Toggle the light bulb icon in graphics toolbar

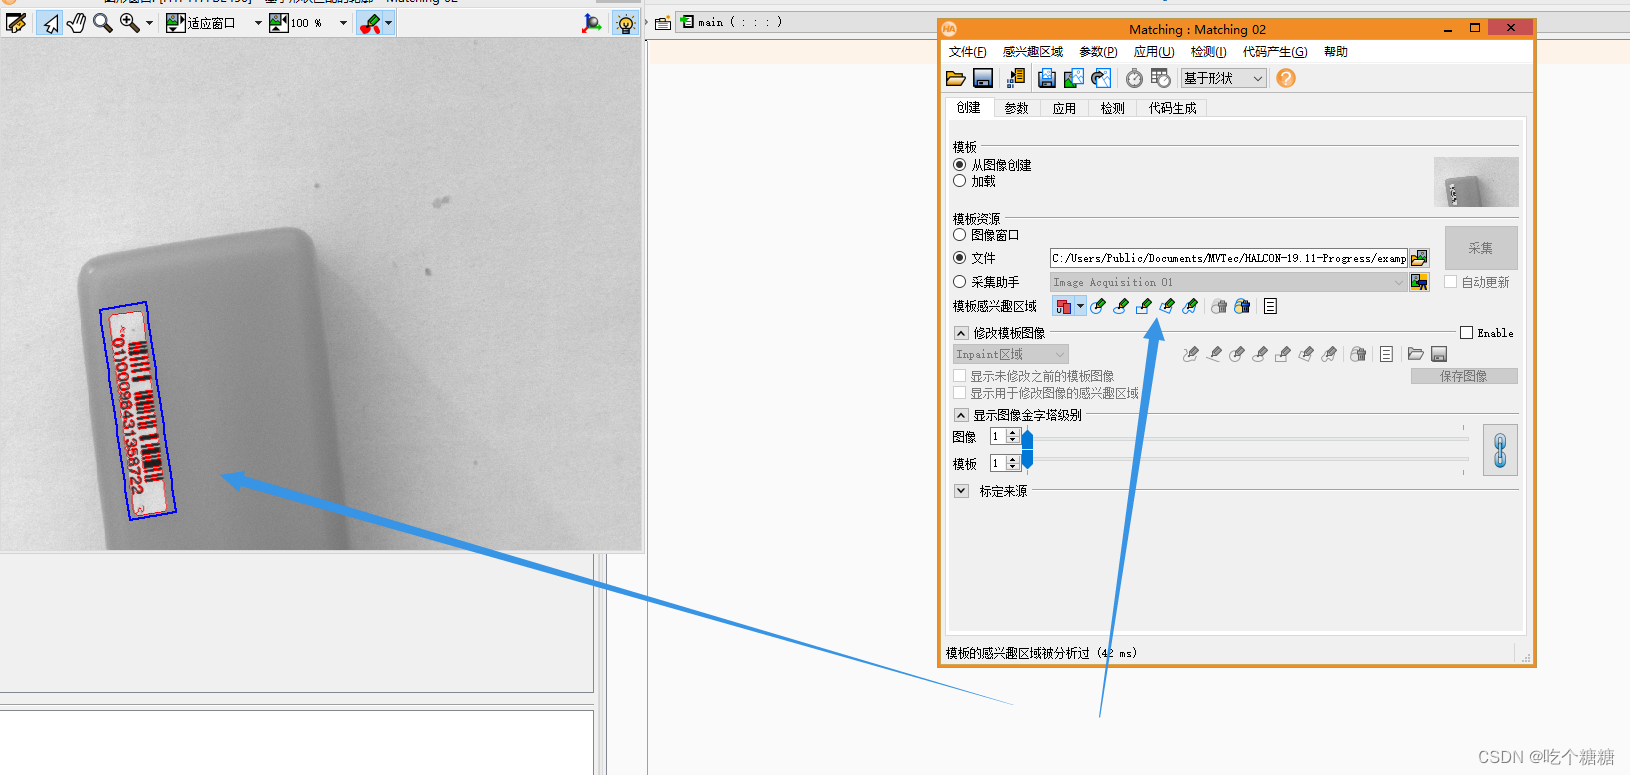click(626, 22)
